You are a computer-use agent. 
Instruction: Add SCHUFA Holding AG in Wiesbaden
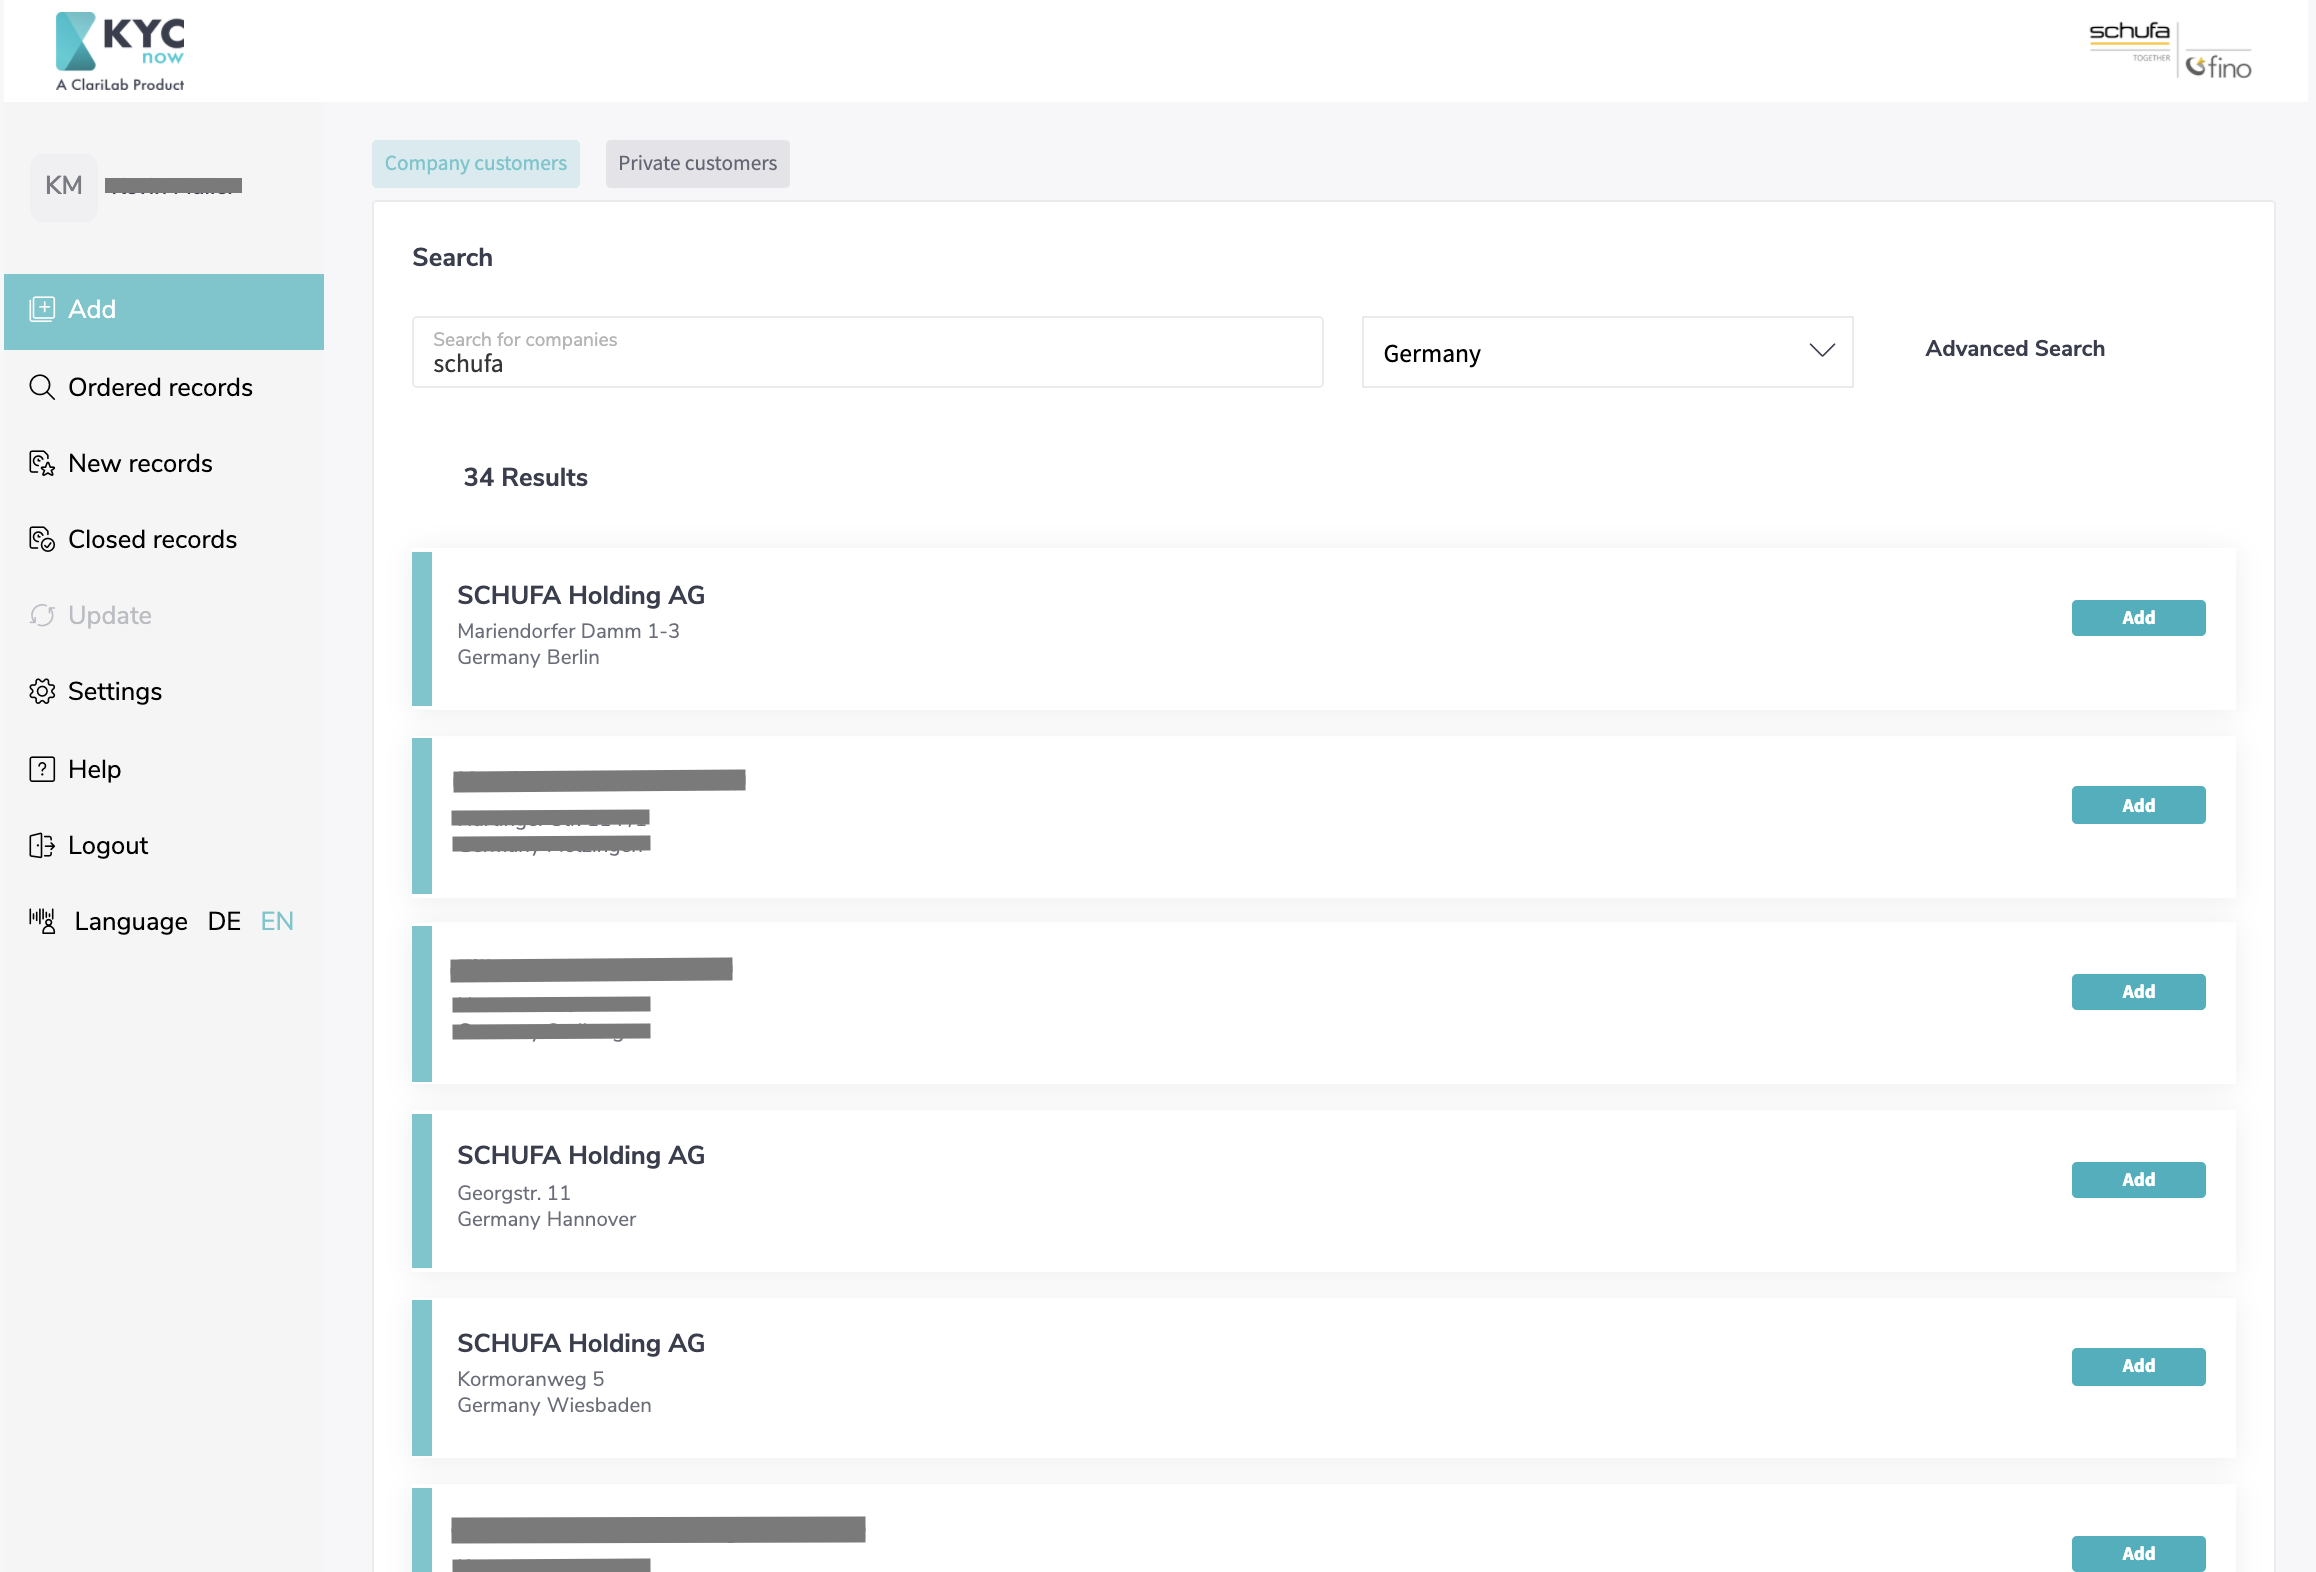(x=2138, y=1366)
